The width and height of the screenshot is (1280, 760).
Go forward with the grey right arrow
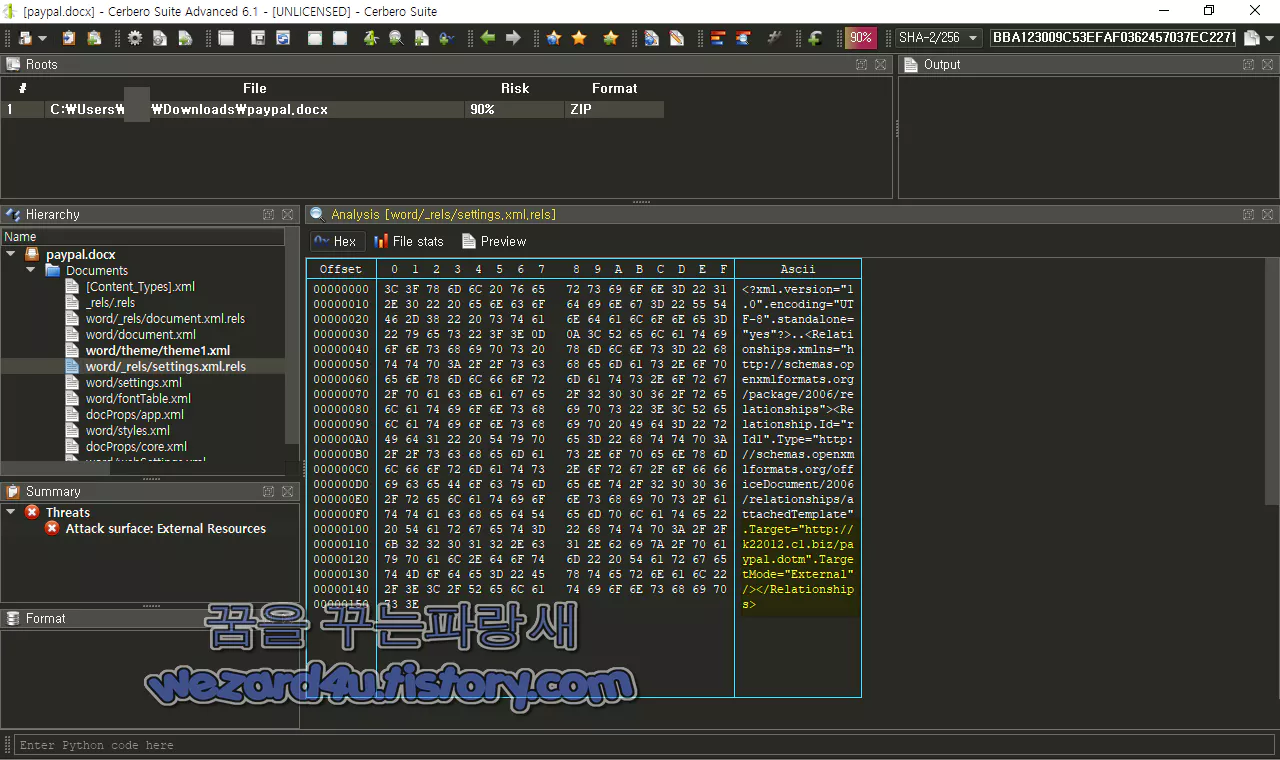coord(513,38)
